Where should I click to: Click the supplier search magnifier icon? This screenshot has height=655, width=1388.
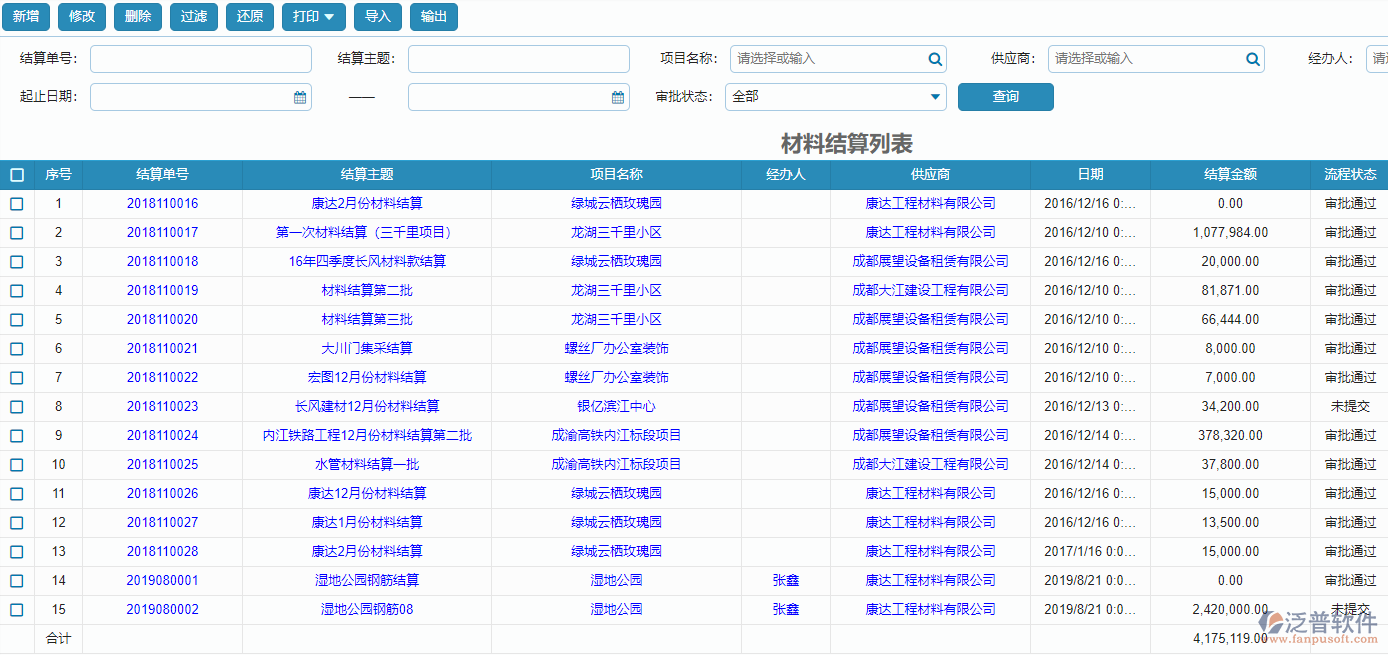[x=1252, y=59]
